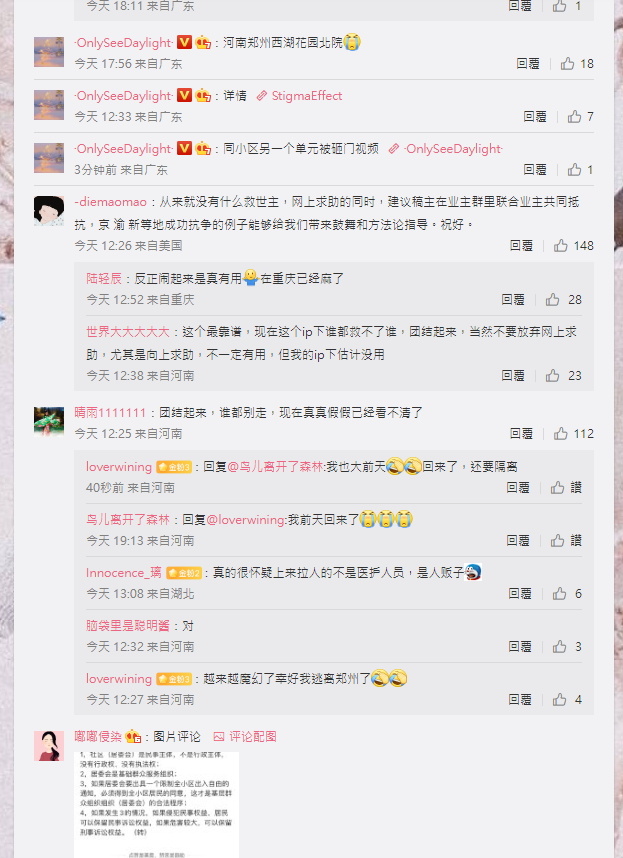The image size is (623, 858).
Task: Reply to 鸟儿离开了森林's comment
Action: click(517, 541)
